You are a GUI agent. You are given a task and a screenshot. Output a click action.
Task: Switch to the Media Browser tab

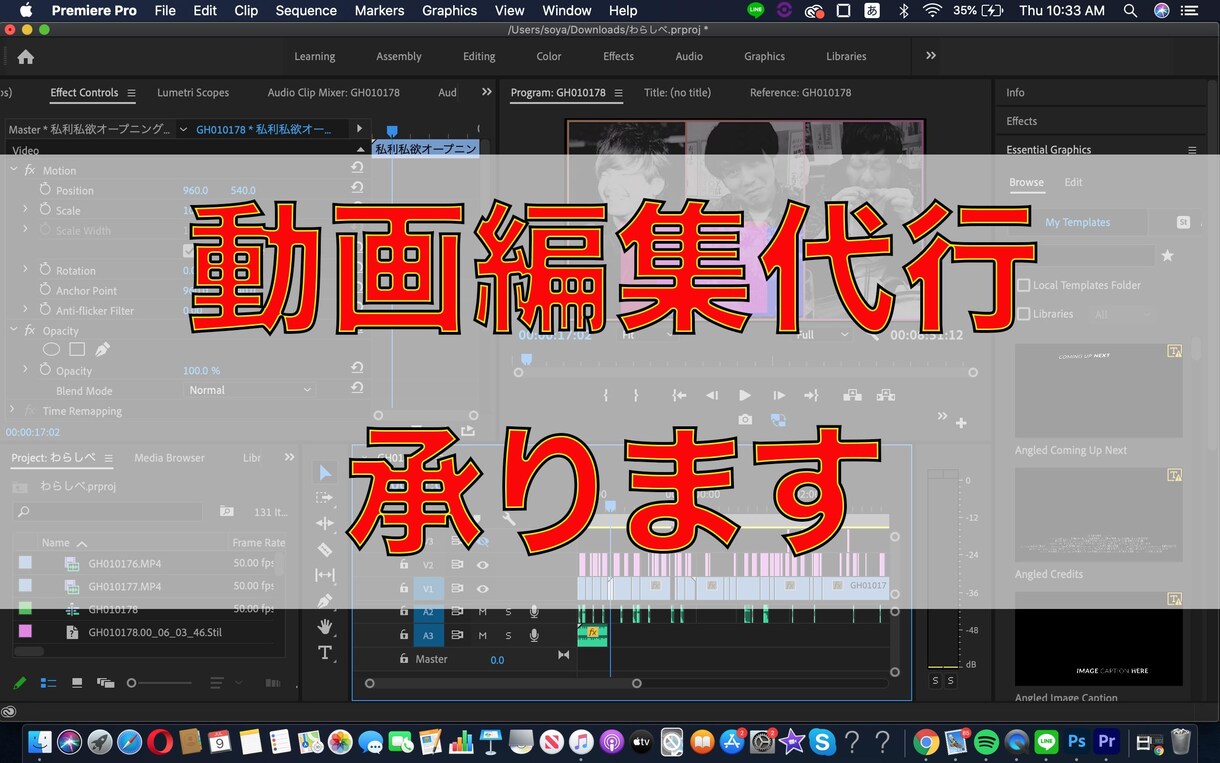point(169,457)
